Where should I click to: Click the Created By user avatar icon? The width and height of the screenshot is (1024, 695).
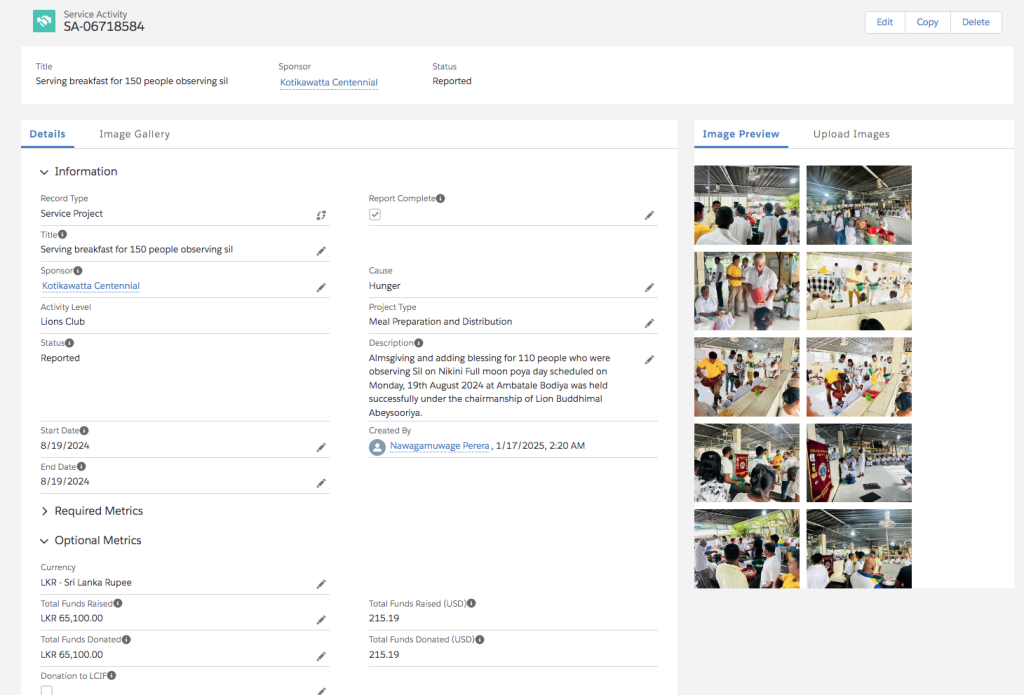click(x=377, y=447)
